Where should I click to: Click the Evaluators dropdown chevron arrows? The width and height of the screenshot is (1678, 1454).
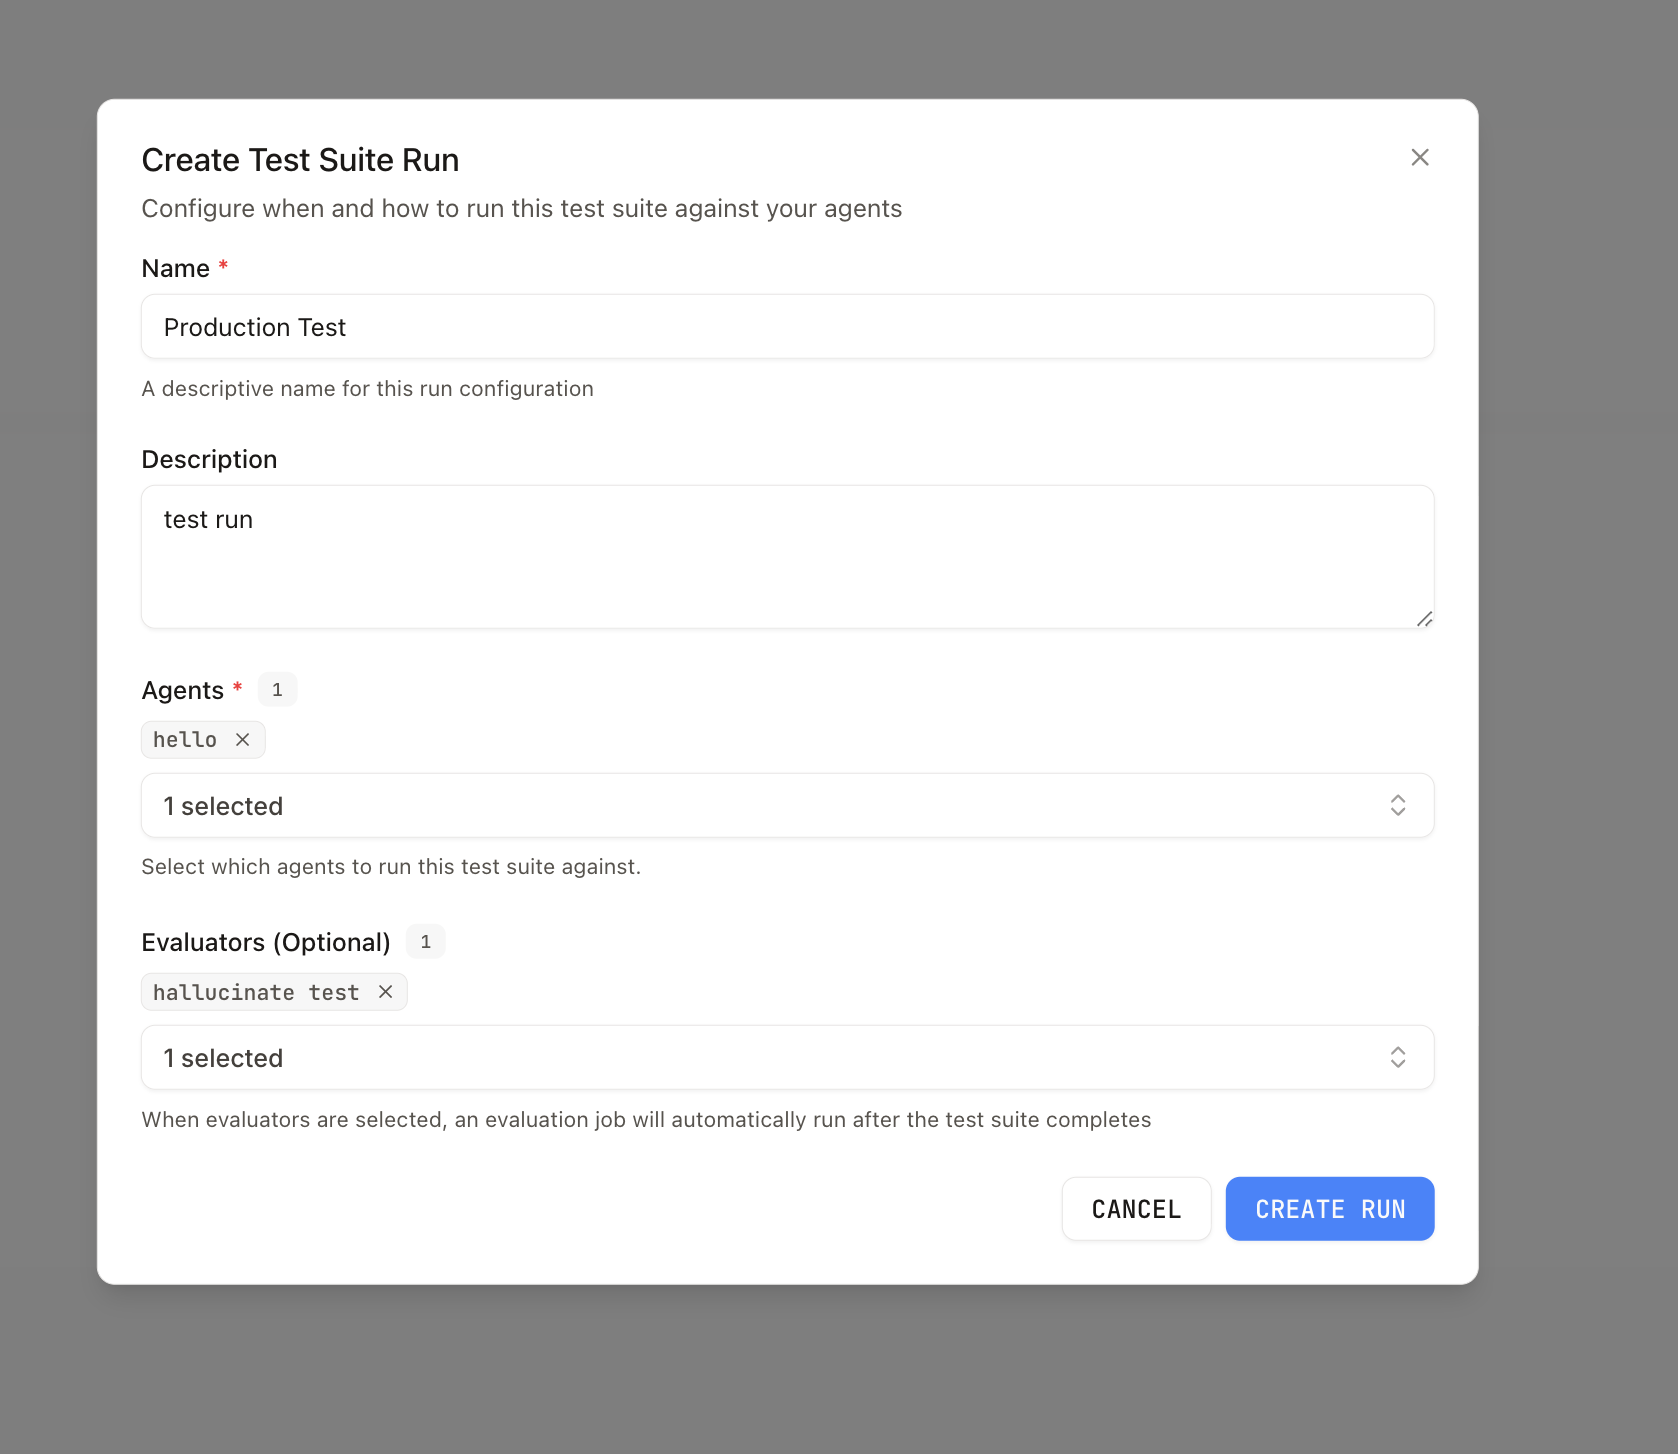(1397, 1058)
